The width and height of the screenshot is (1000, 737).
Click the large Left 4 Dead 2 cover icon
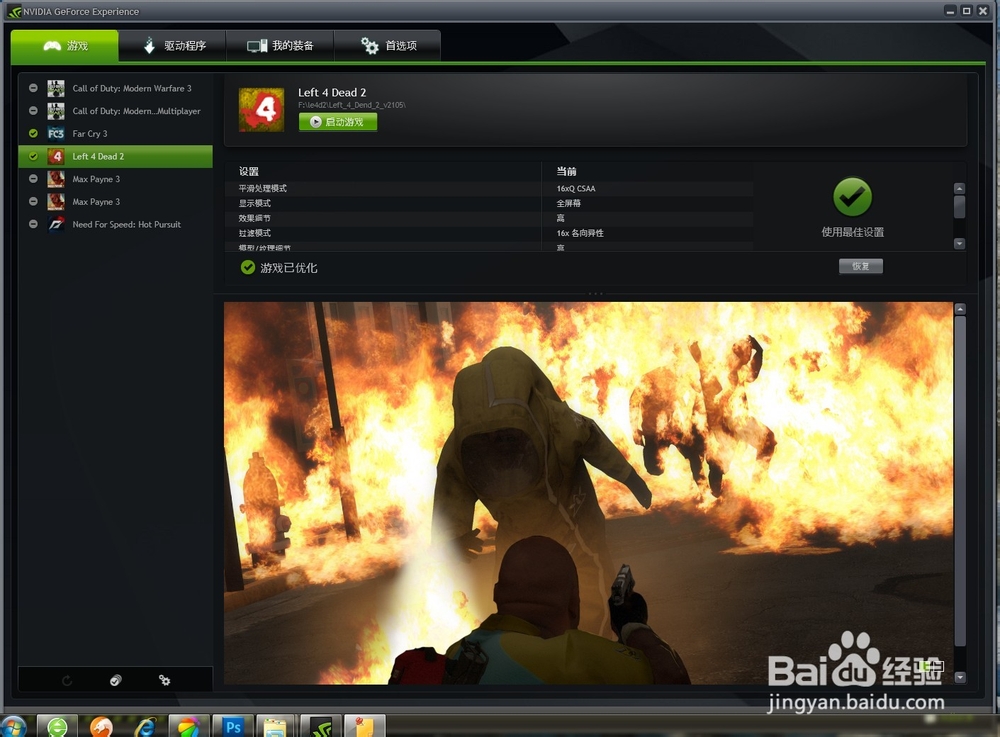coord(261,110)
